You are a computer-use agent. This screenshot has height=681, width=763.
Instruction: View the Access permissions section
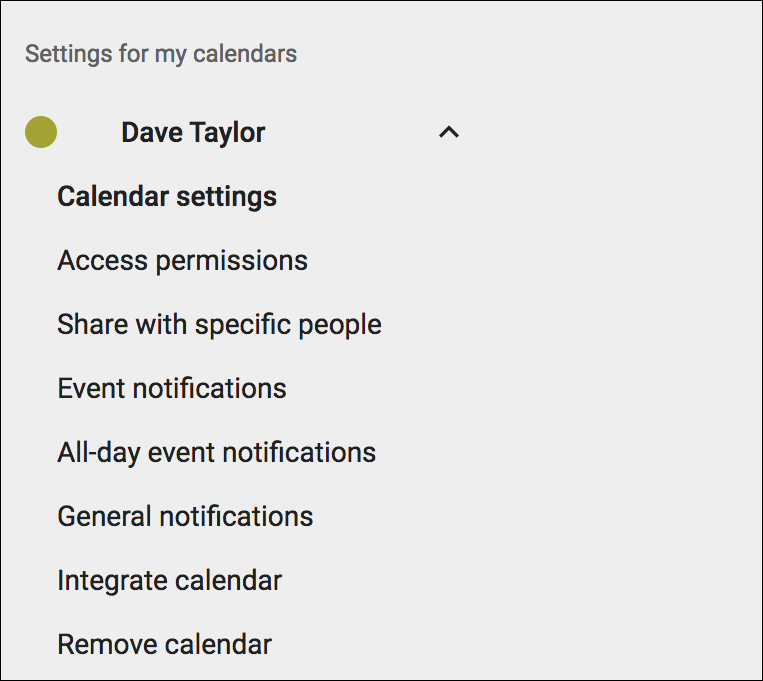pyautogui.click(x=182, y=261)
